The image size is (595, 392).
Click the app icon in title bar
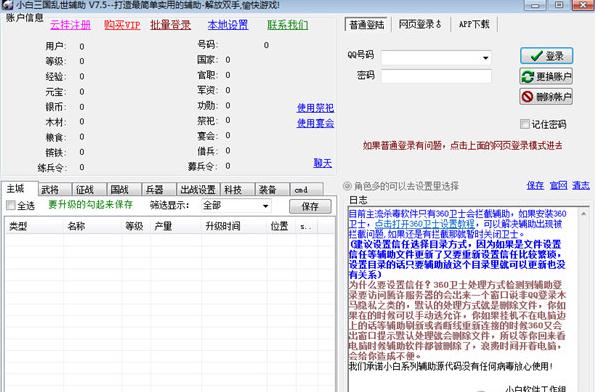[x=7, y=5]
